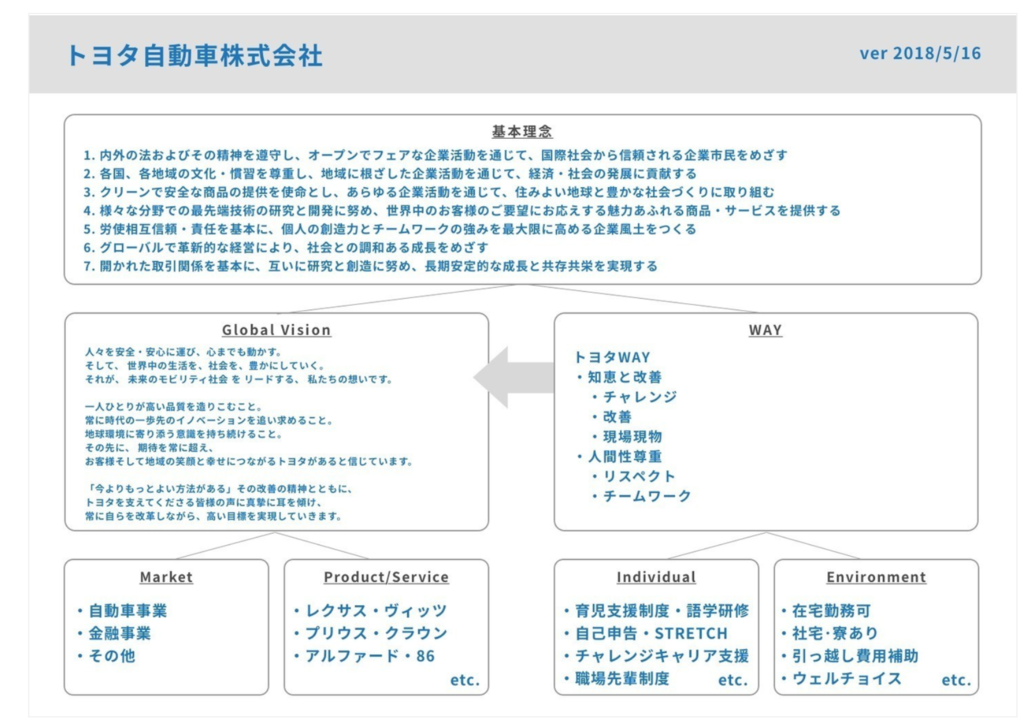1024x720 pixels.
Task: Click the version text ver 2018/5/16
Action: pyautogui.click(x=920, y=53)
